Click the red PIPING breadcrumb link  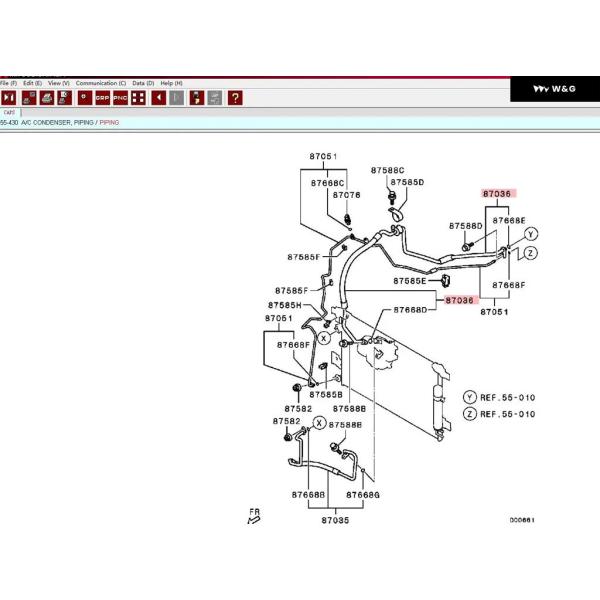point(109,122)
